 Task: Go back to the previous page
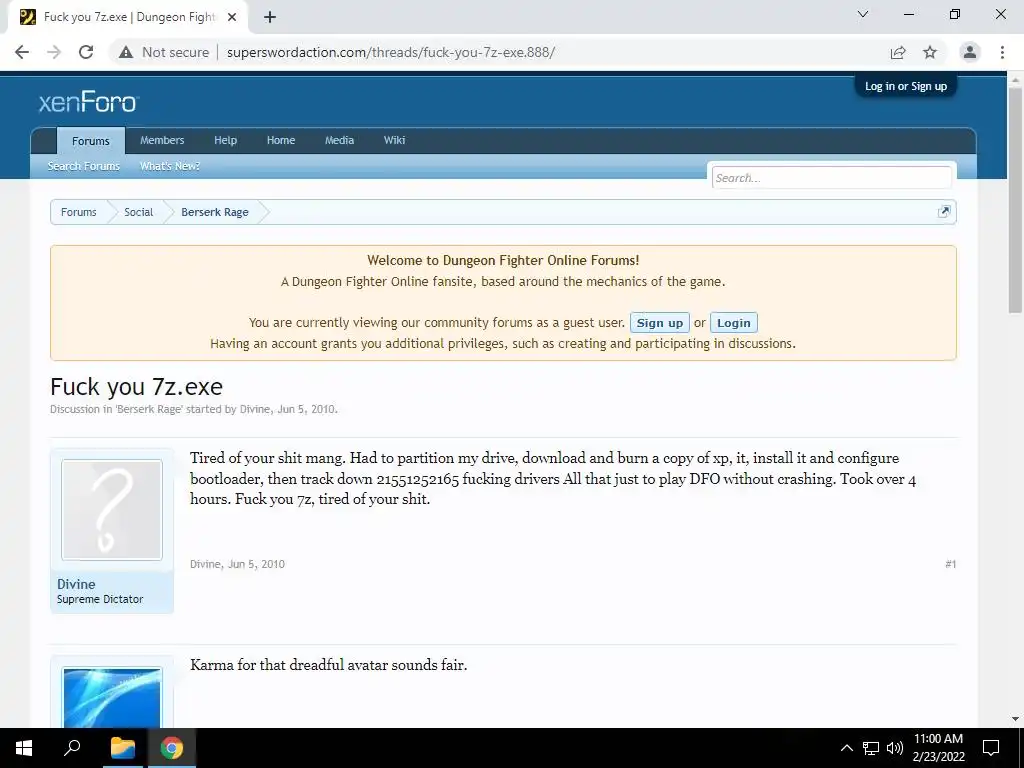pos(22,52)
